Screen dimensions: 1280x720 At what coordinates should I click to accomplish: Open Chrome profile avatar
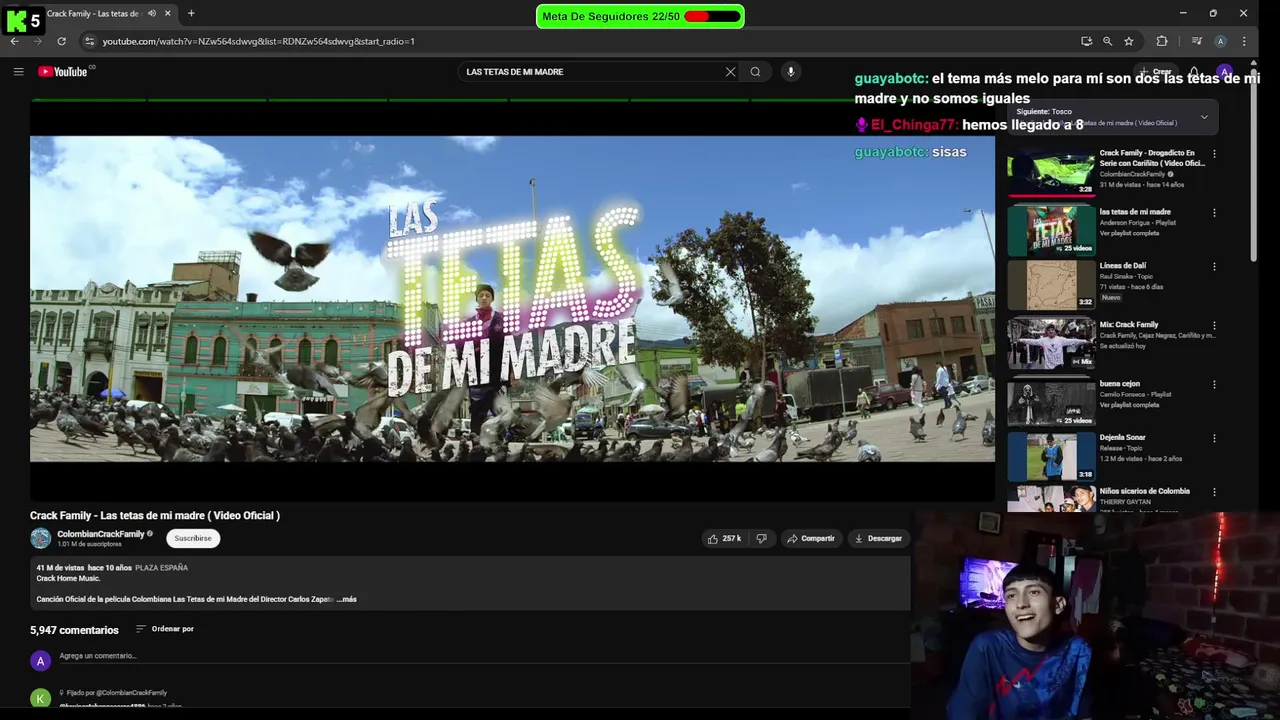tap(1220, 41)
